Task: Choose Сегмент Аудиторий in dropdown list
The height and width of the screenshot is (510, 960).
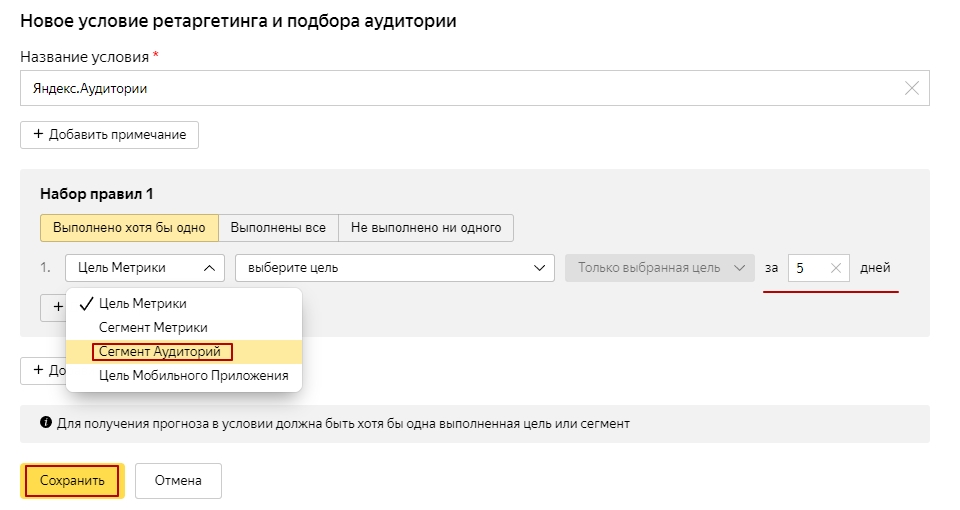Action: point(184,351)
